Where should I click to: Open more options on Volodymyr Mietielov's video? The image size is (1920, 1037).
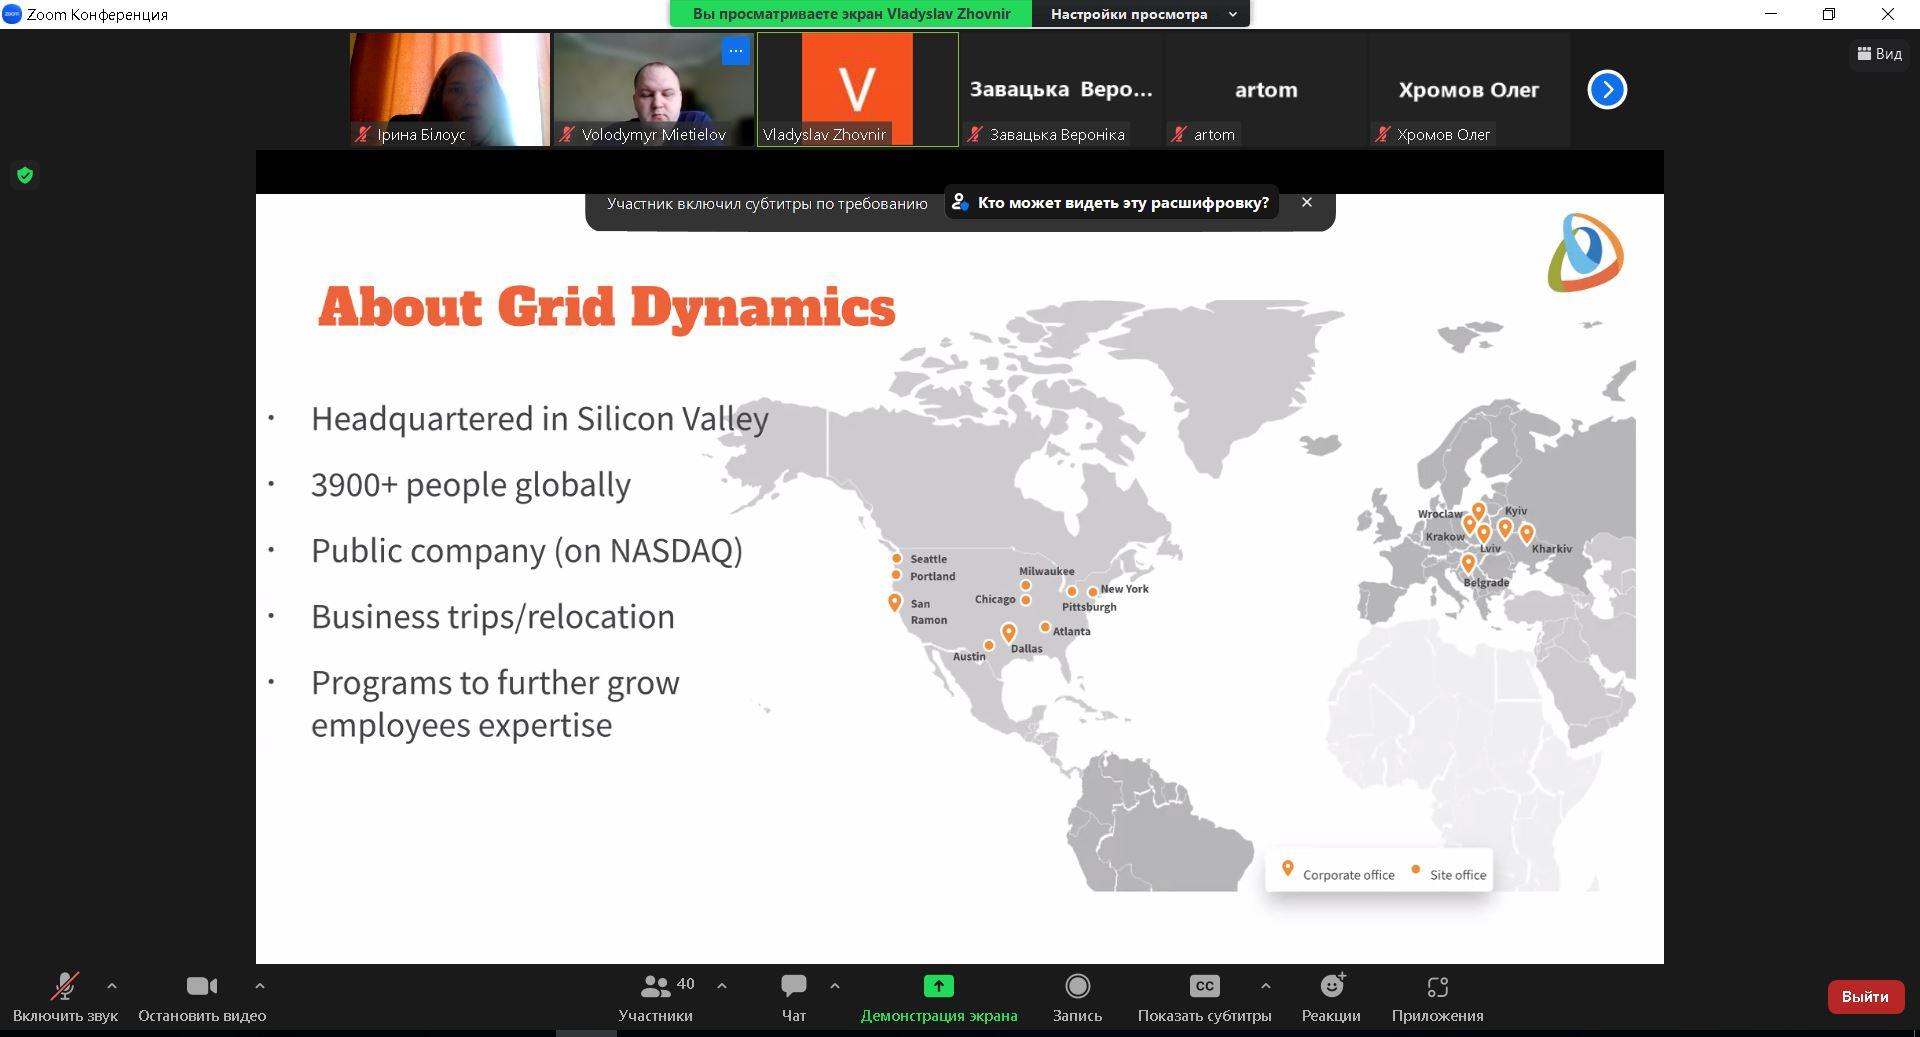click(735, 51)
